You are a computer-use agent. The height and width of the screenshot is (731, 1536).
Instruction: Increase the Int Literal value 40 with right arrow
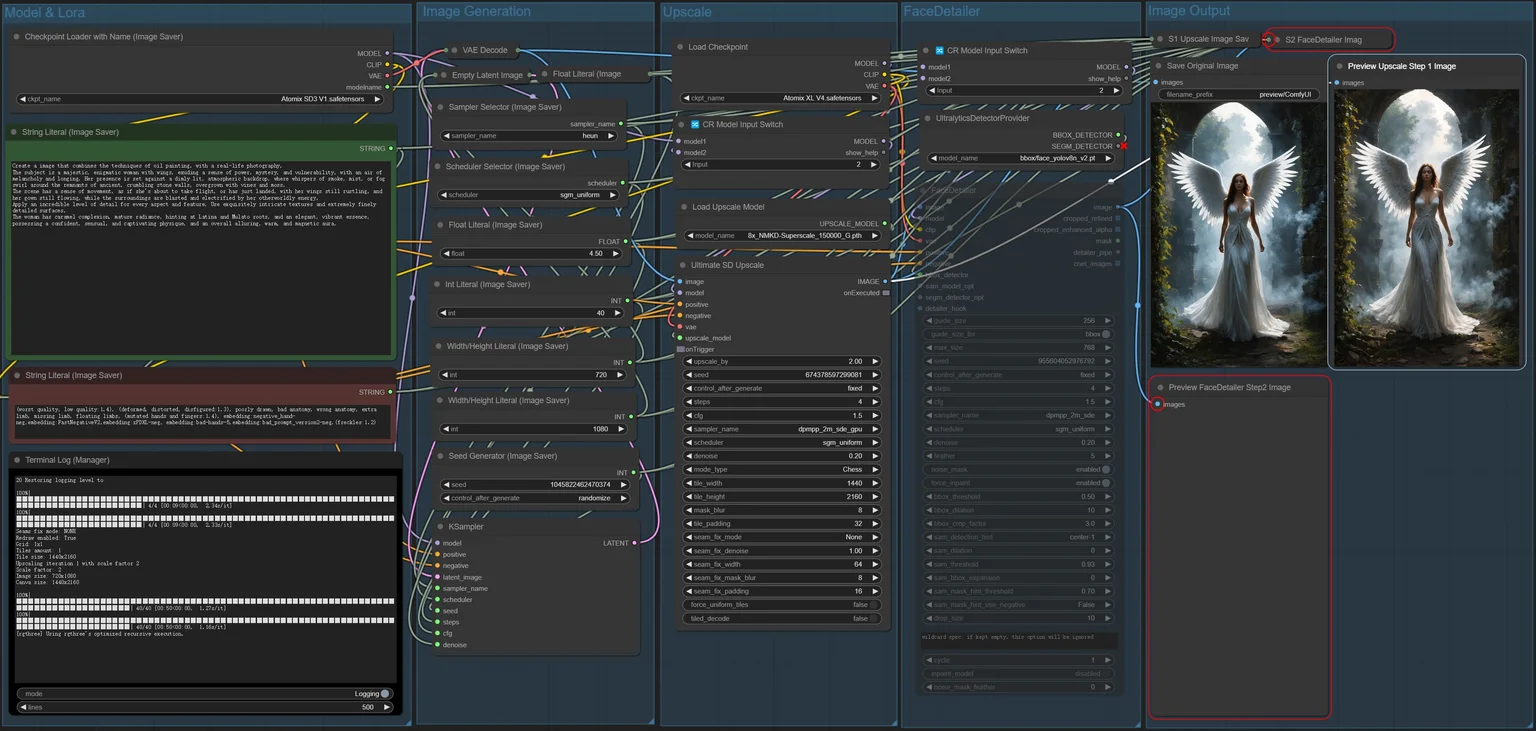pos(620,313)
